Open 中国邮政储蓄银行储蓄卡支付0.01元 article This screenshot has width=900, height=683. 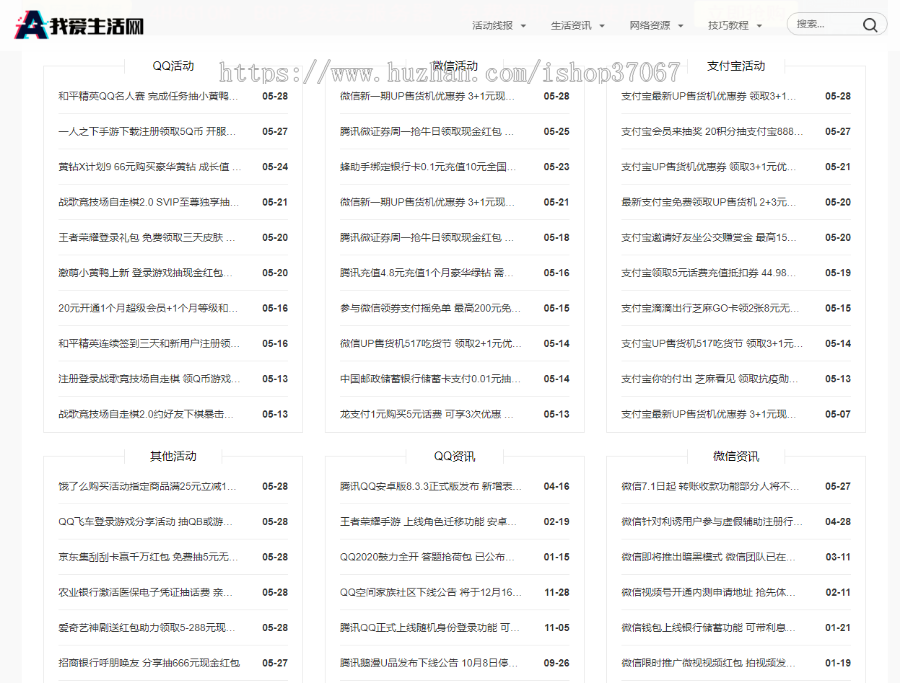pyautogui.click(x=430, y=379)
